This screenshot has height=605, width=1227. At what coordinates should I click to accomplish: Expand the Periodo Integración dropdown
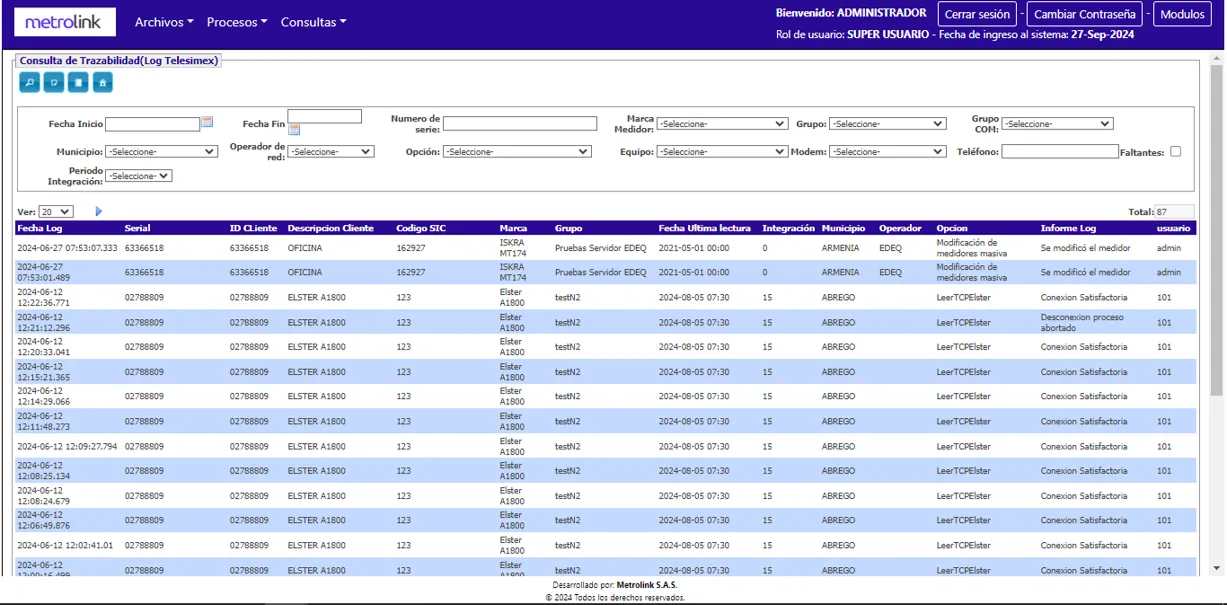[x=138, y=176]
